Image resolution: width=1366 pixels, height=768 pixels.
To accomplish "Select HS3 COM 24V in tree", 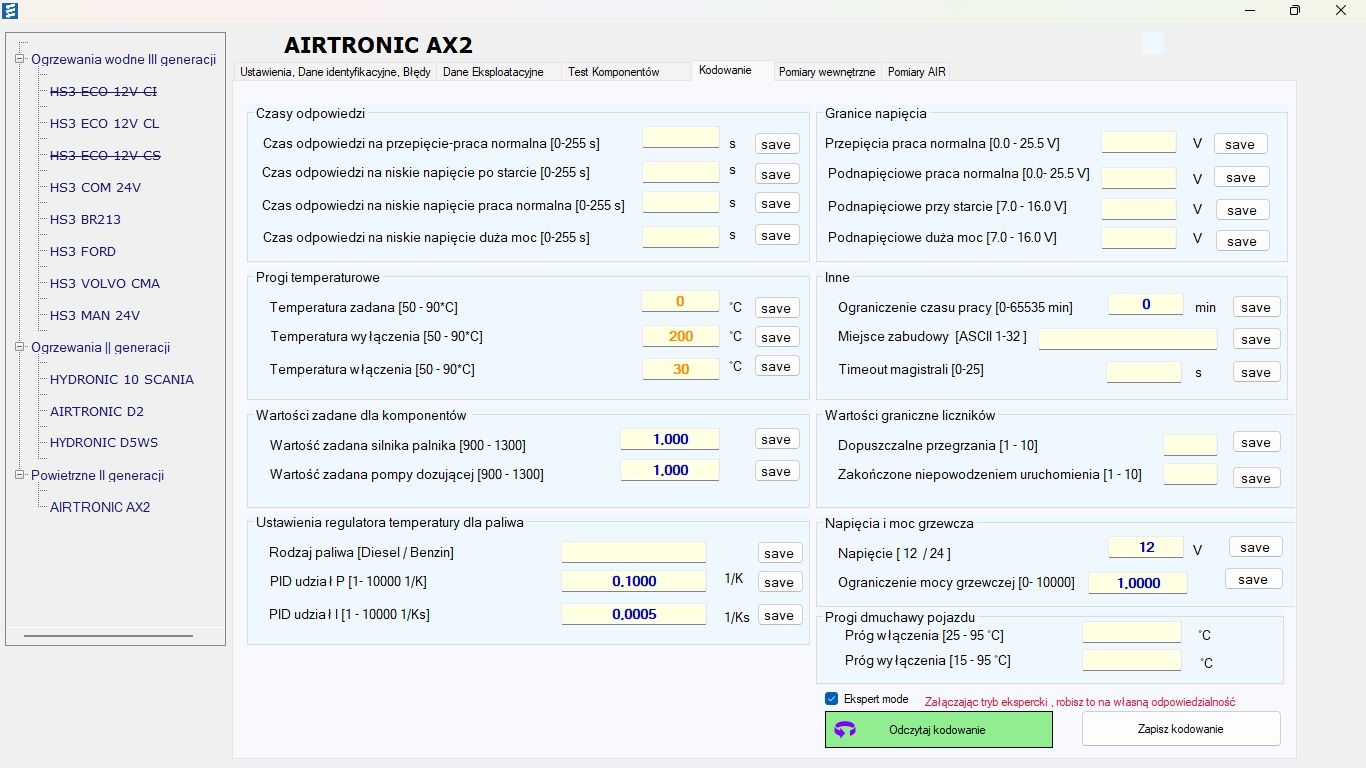I will 96,187.
